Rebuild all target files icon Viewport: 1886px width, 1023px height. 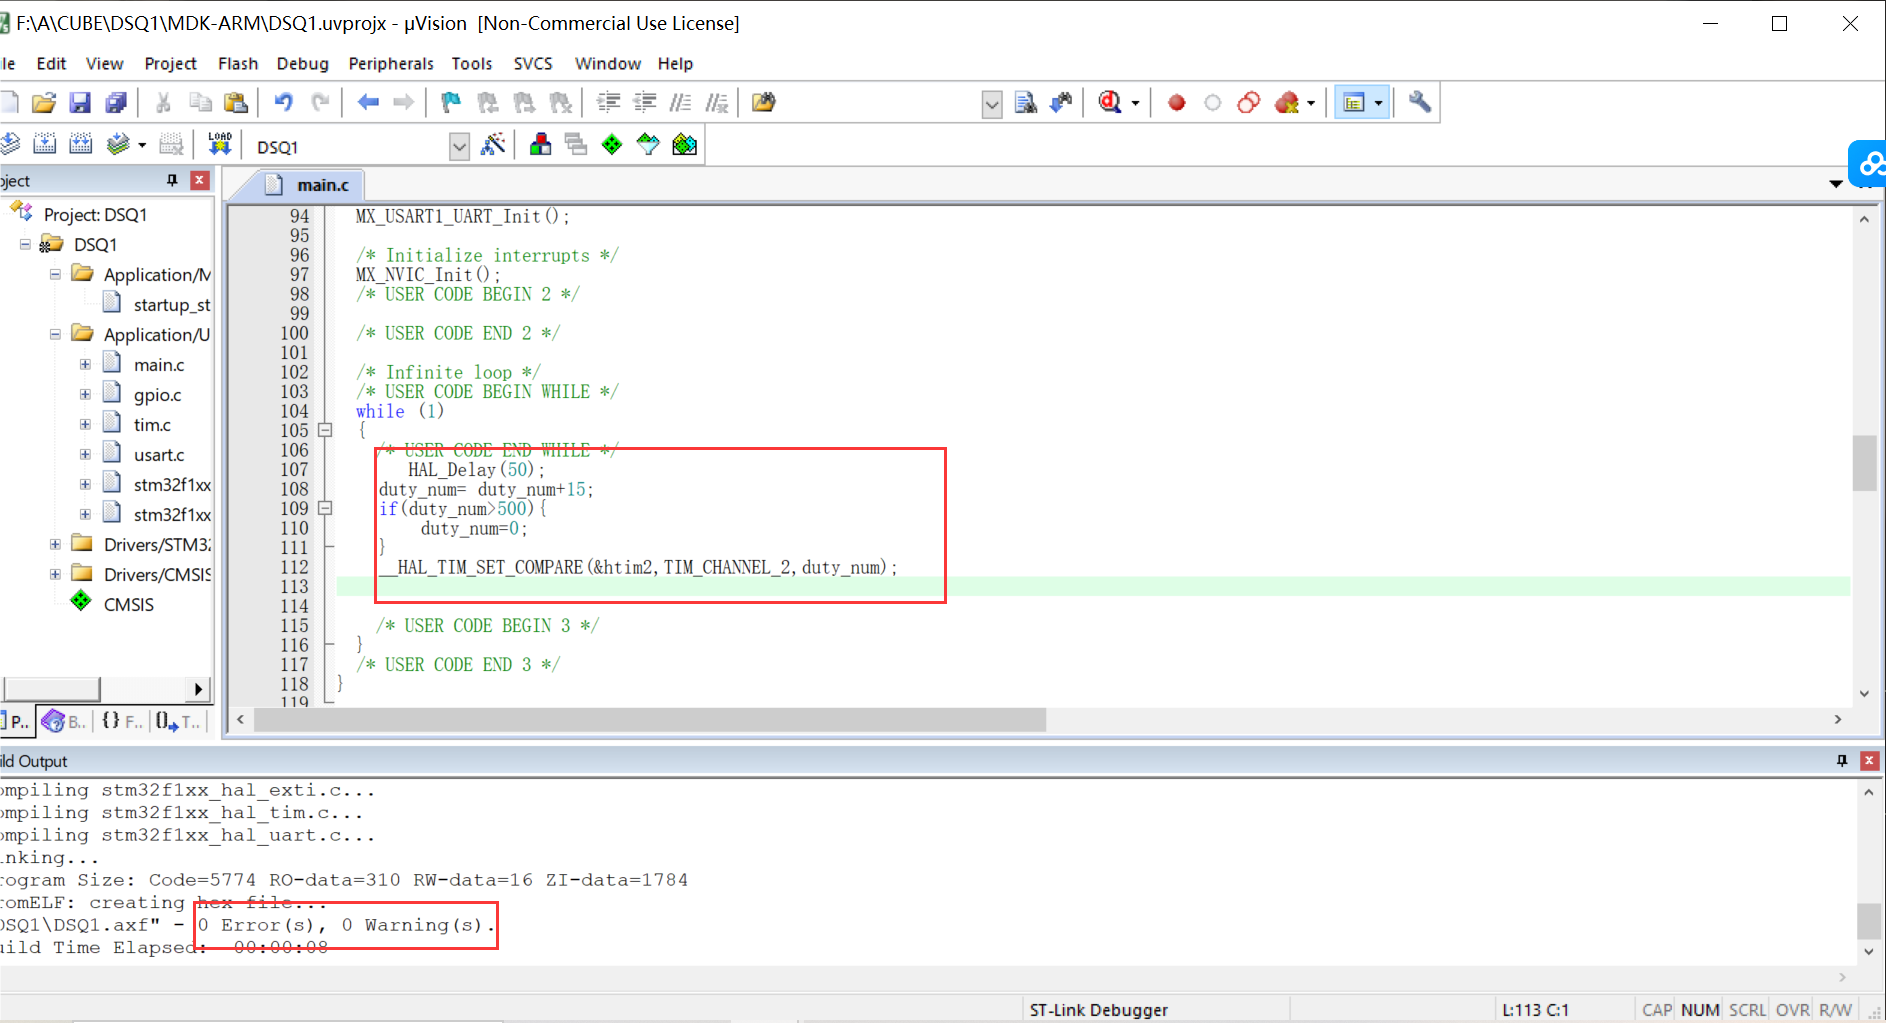click(x=81, y=145)
